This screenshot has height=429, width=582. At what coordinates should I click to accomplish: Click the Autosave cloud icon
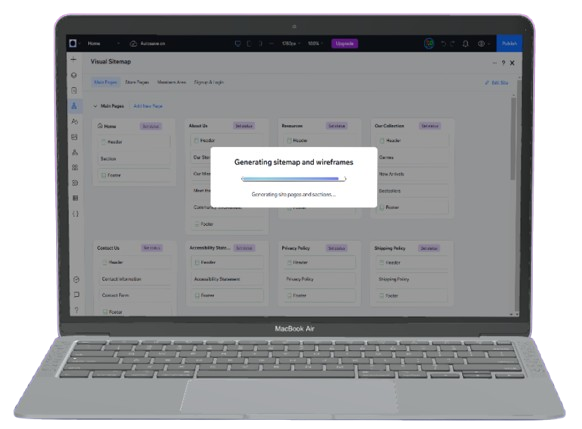tap(133, 43)
